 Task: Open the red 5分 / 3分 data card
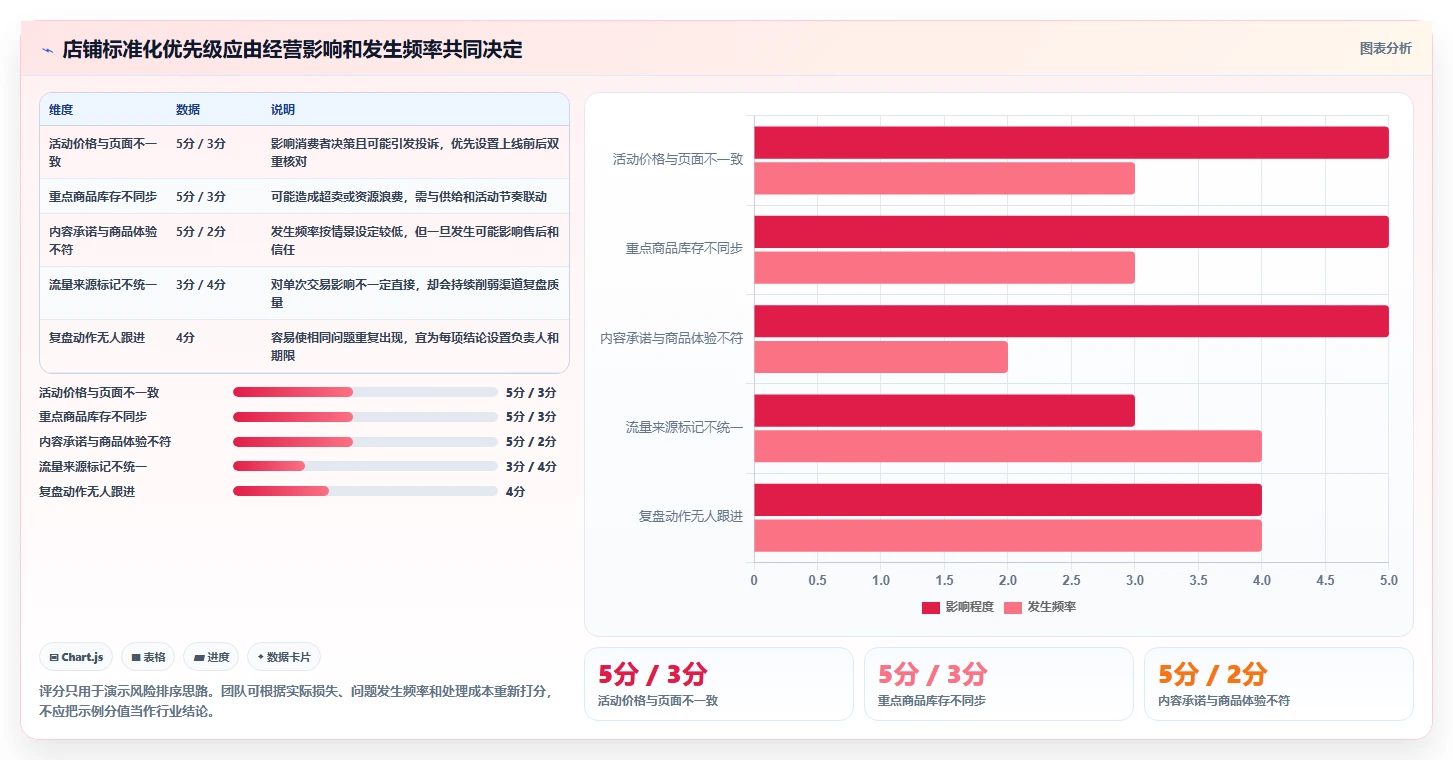tap(719, 684)
